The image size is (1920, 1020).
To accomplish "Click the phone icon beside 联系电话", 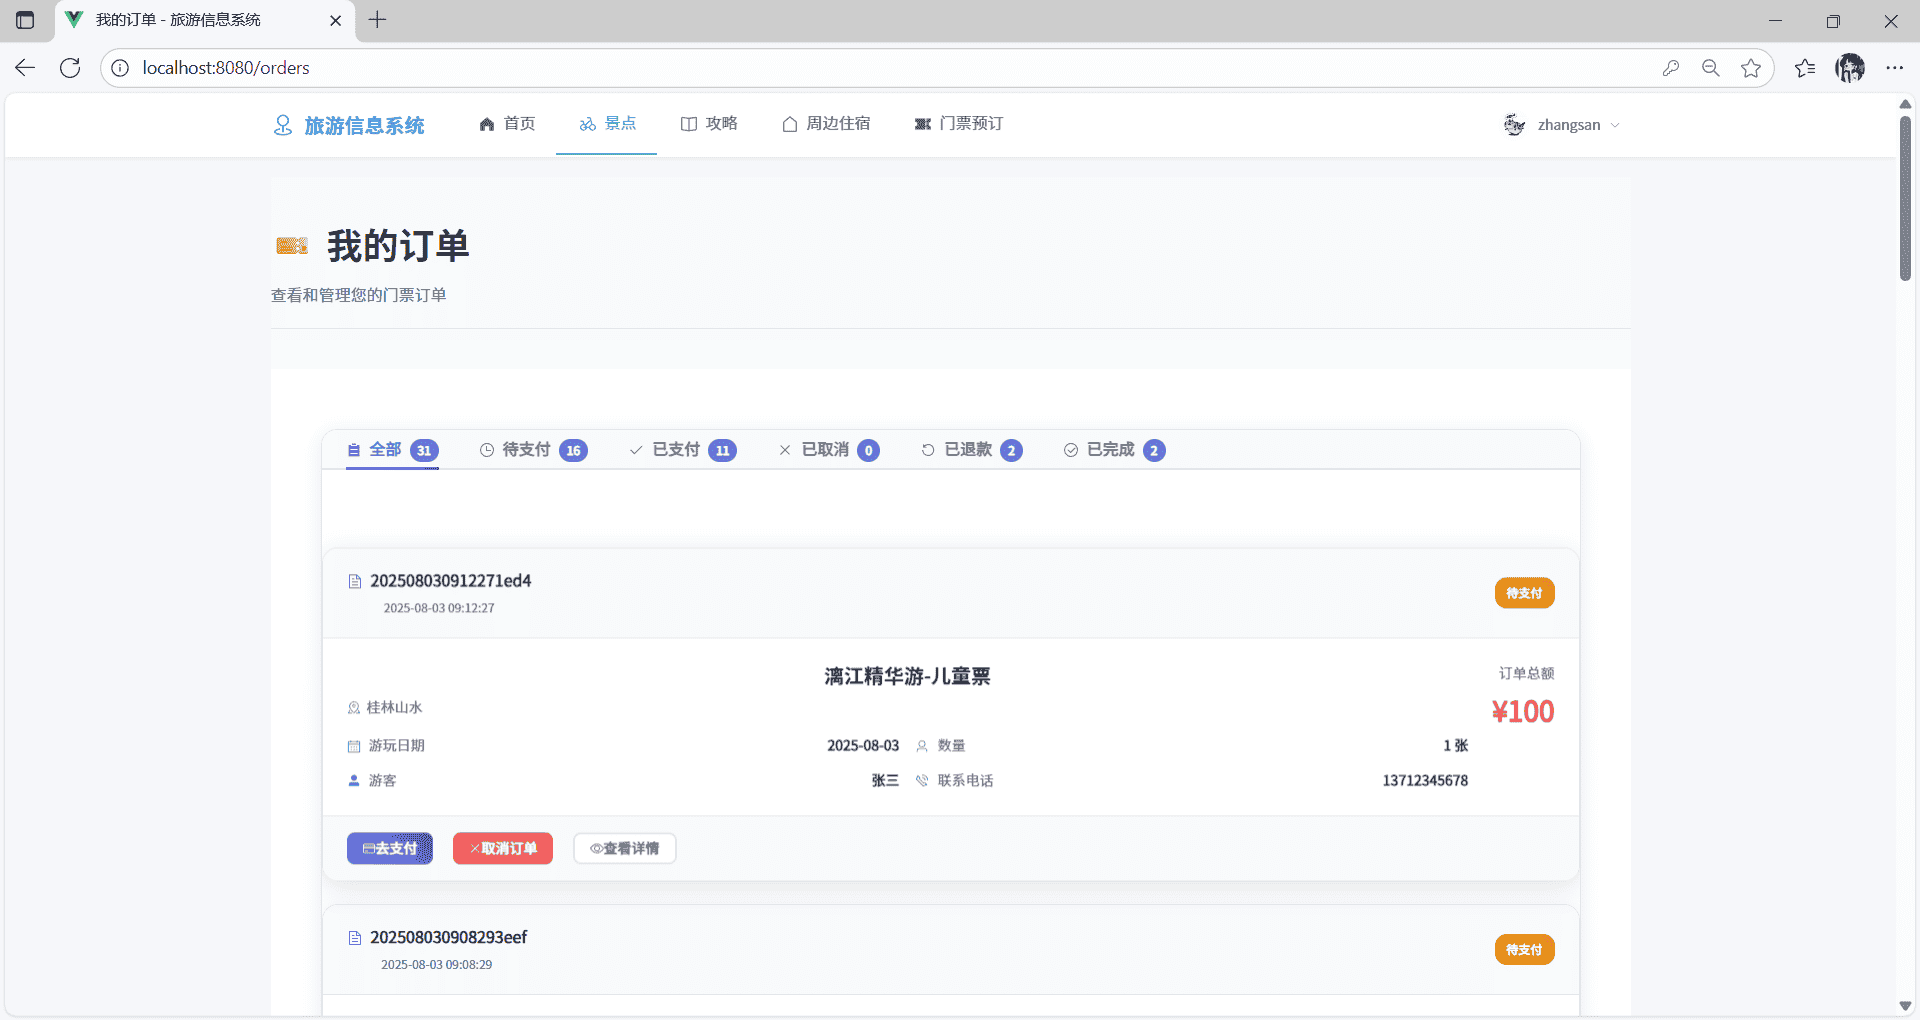I will pyautogui.click(x=922, y=781).
